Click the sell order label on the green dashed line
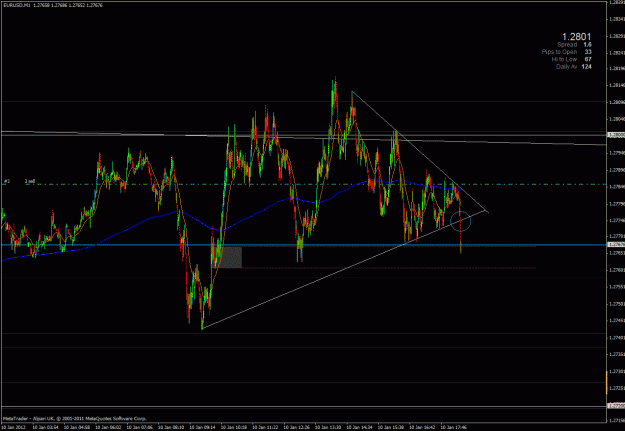This screenshot has width=625, height=431. (x=30, y=181)
